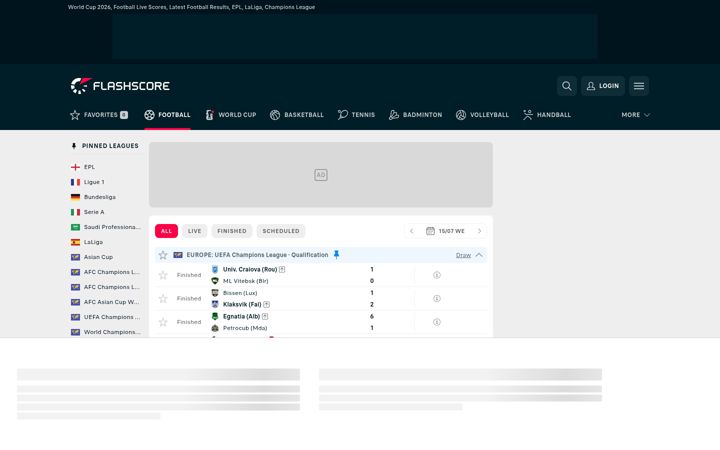
Task: Click England flag icon beside EPL
Action: coord(75,167)
